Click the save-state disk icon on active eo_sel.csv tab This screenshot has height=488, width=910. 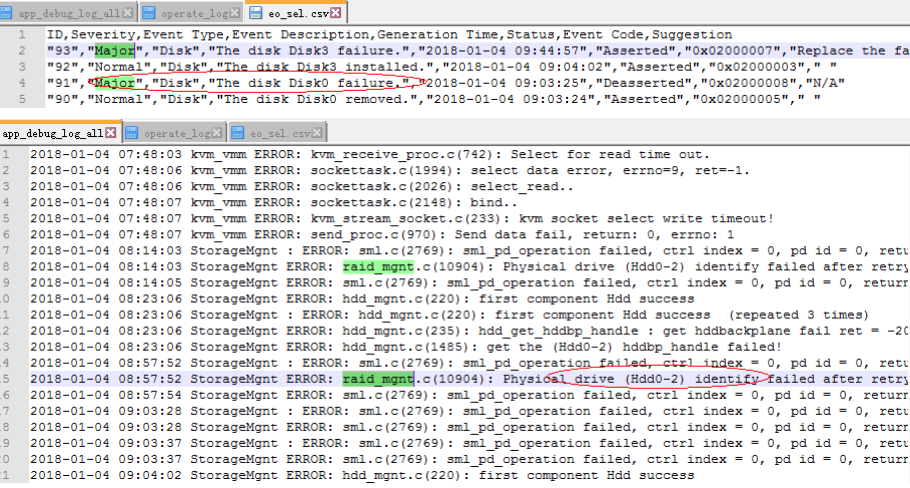[x=256, y=13]
